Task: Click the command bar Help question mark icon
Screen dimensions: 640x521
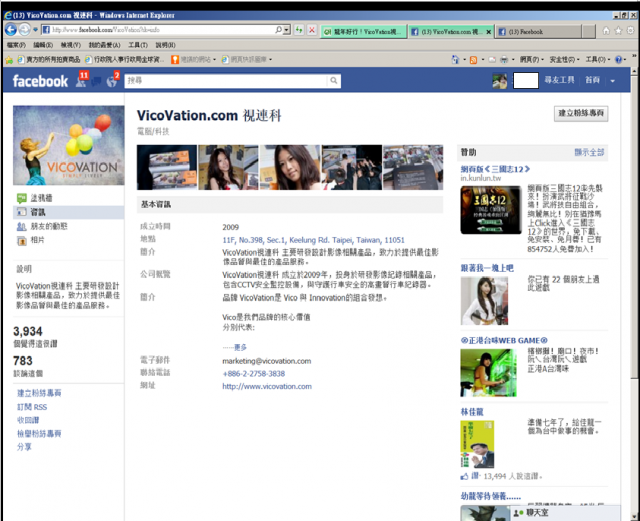Action: point(618,60)
